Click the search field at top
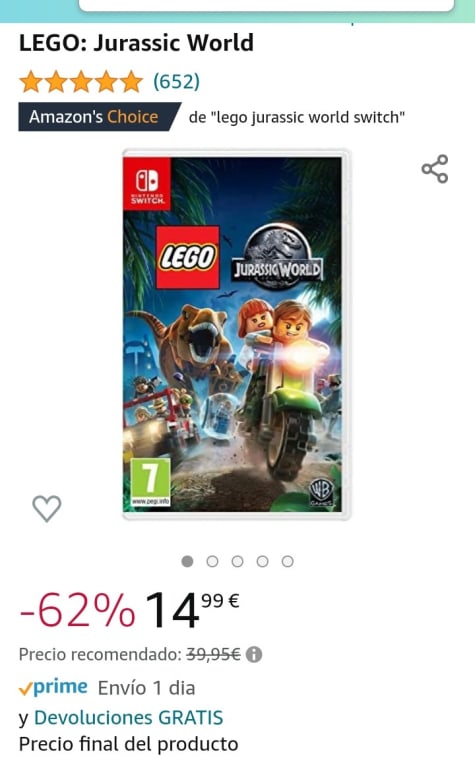 click(267, 5)
